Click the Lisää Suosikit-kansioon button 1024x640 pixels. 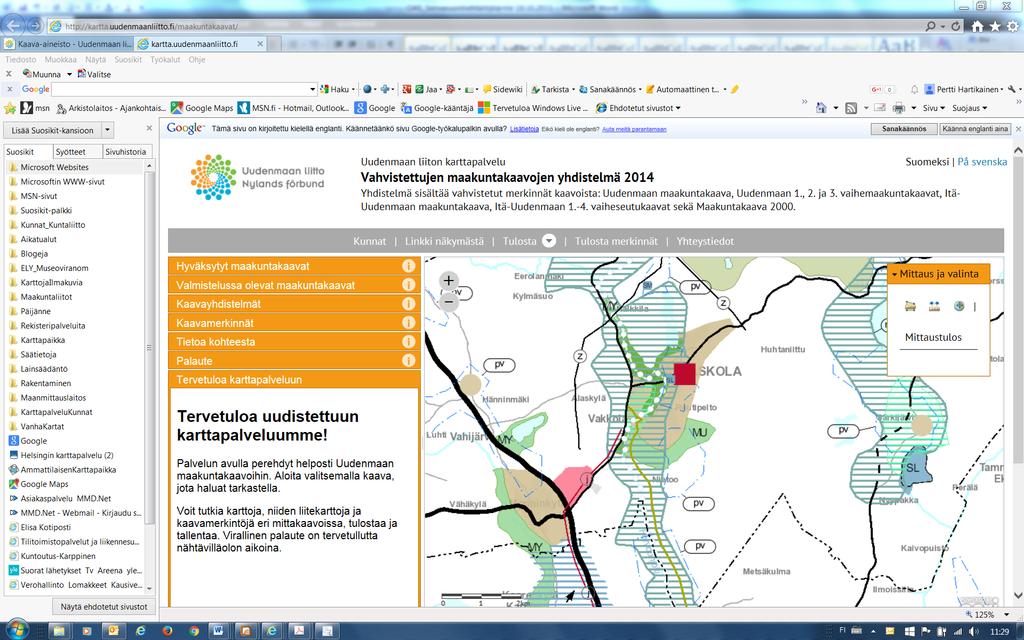52,130
